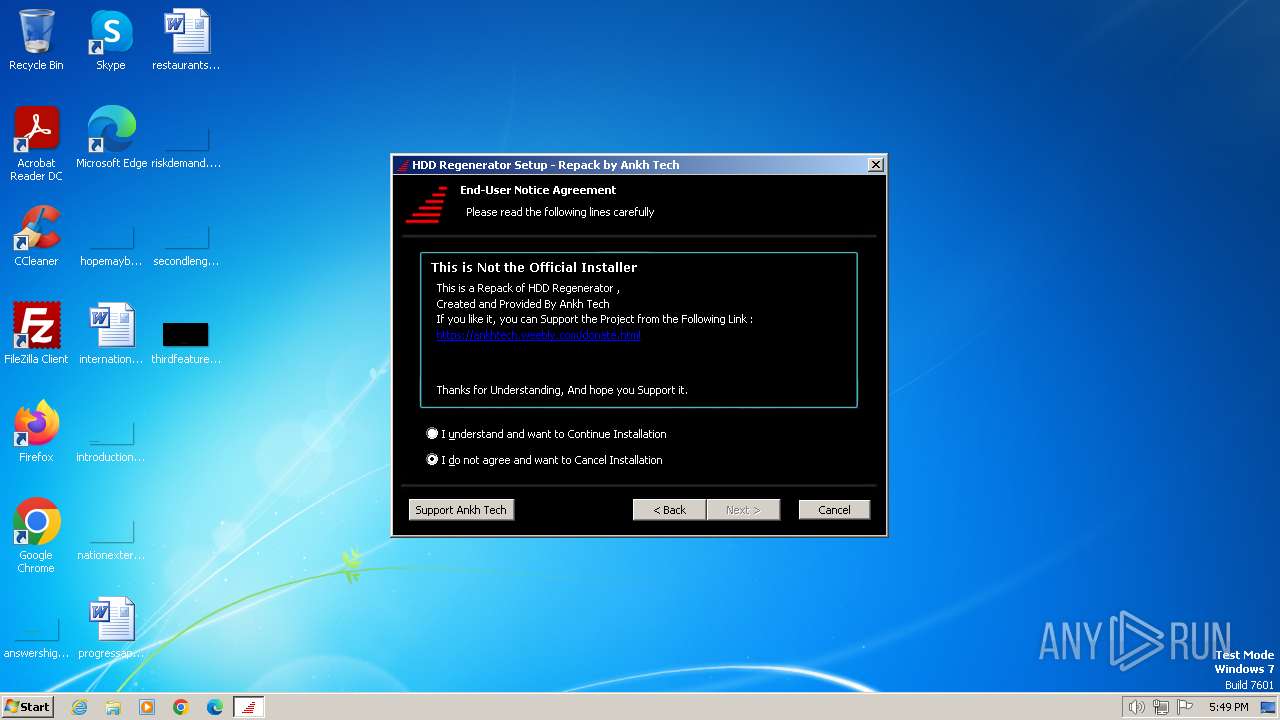The width and height of the screenshot is (1280, 720).
Task: Click the < Back button
Action: point(669,510)
